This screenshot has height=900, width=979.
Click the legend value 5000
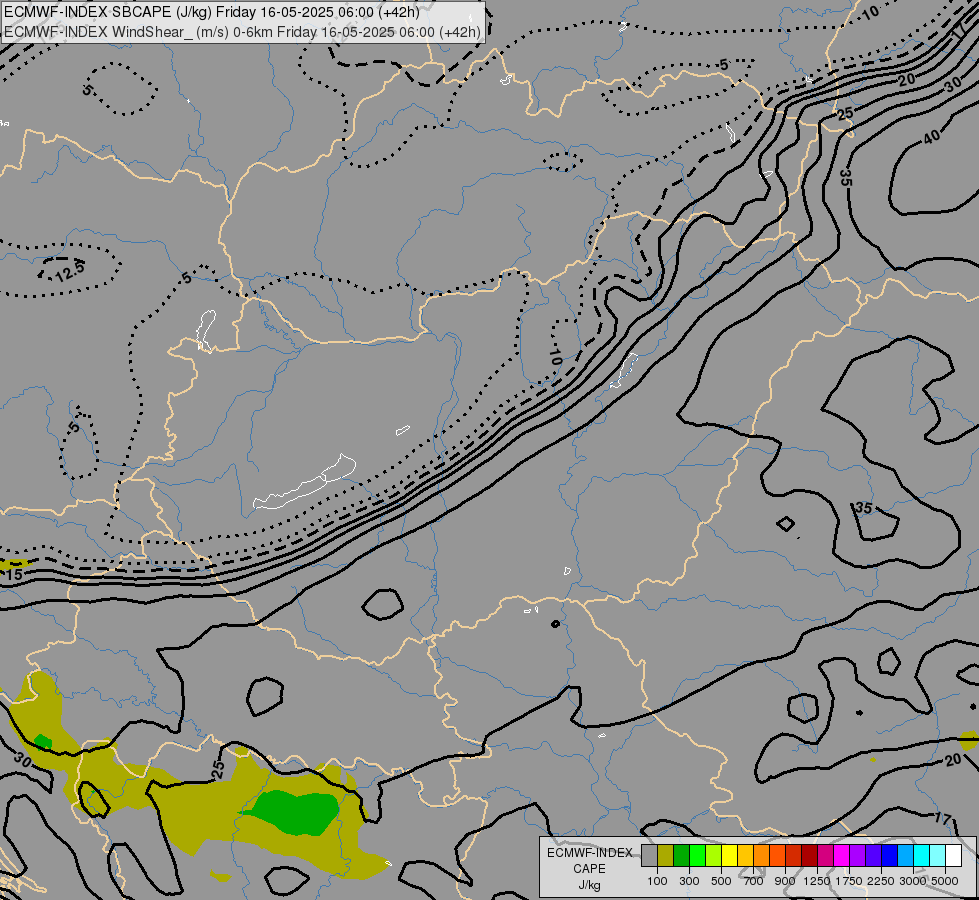945,881
